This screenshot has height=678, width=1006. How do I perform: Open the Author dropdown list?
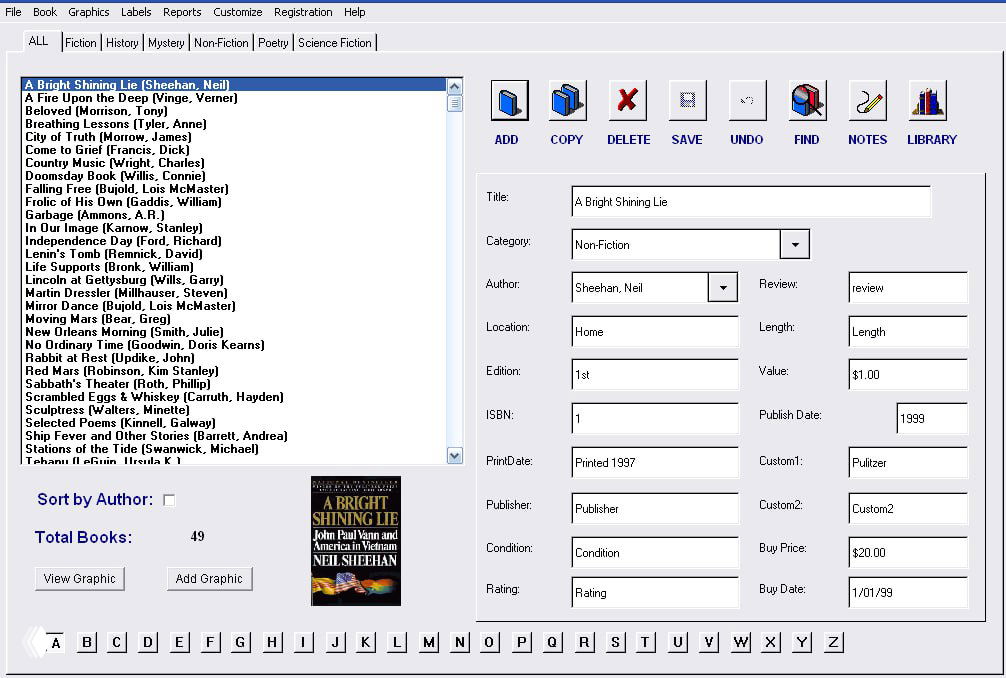coord(722,288)
